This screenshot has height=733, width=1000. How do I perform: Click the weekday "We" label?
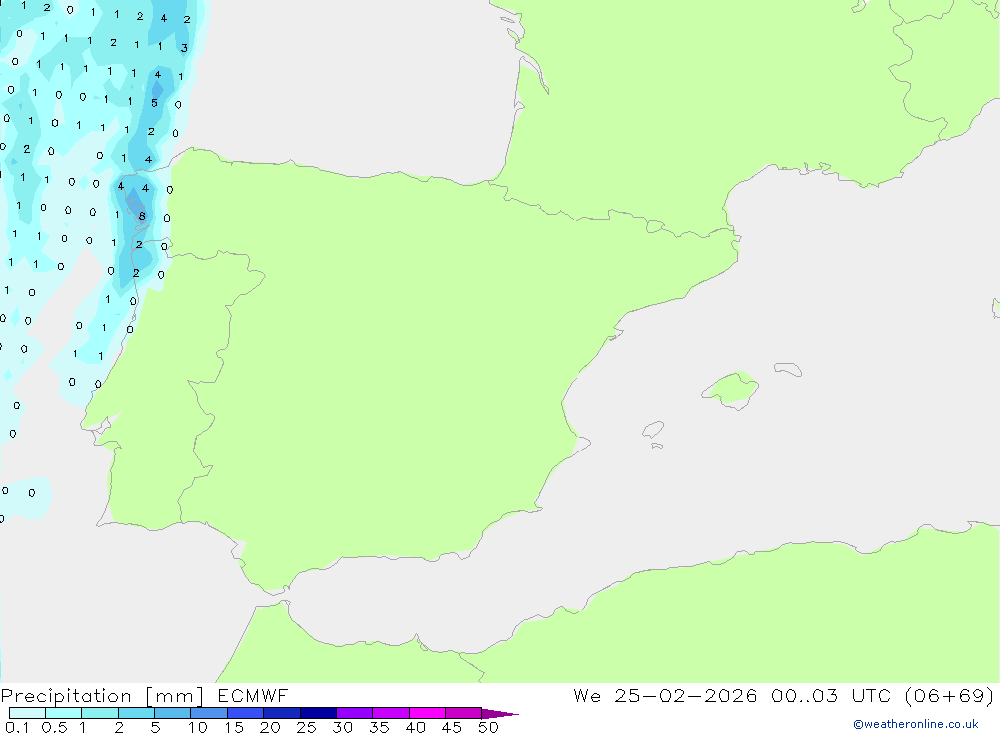pos(587,695)
